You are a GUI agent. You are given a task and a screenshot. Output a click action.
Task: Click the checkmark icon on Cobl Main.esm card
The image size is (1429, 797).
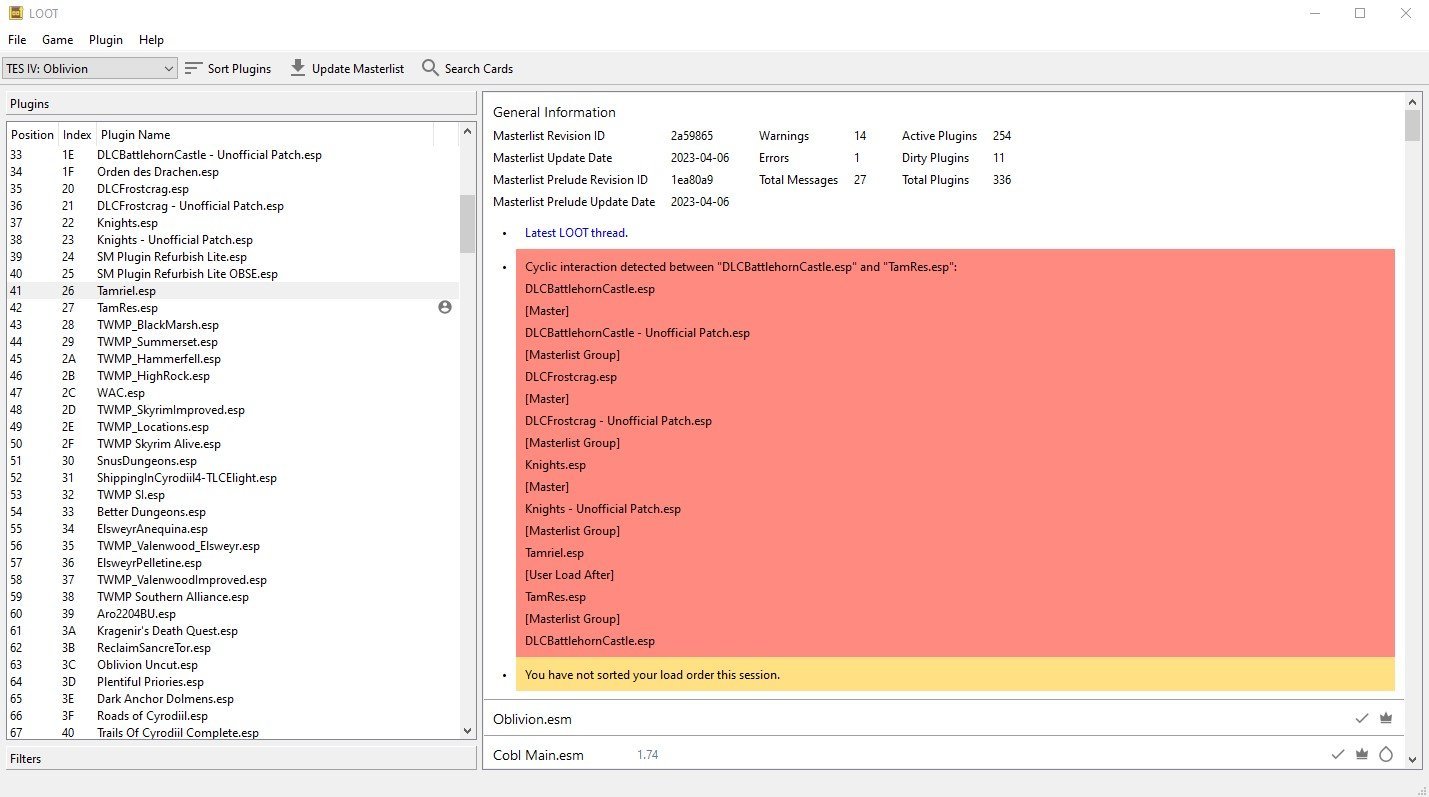pos(1338,754)
